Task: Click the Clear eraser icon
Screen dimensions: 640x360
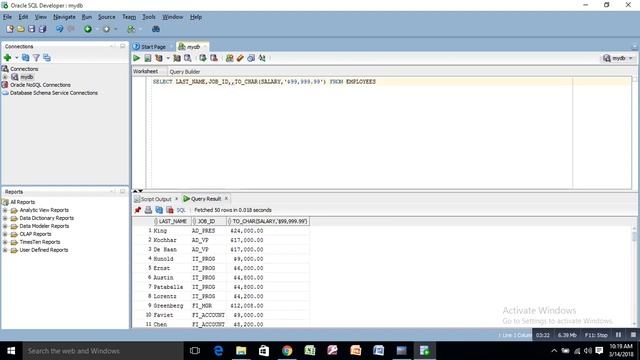Action: click(x=240, y=58)
